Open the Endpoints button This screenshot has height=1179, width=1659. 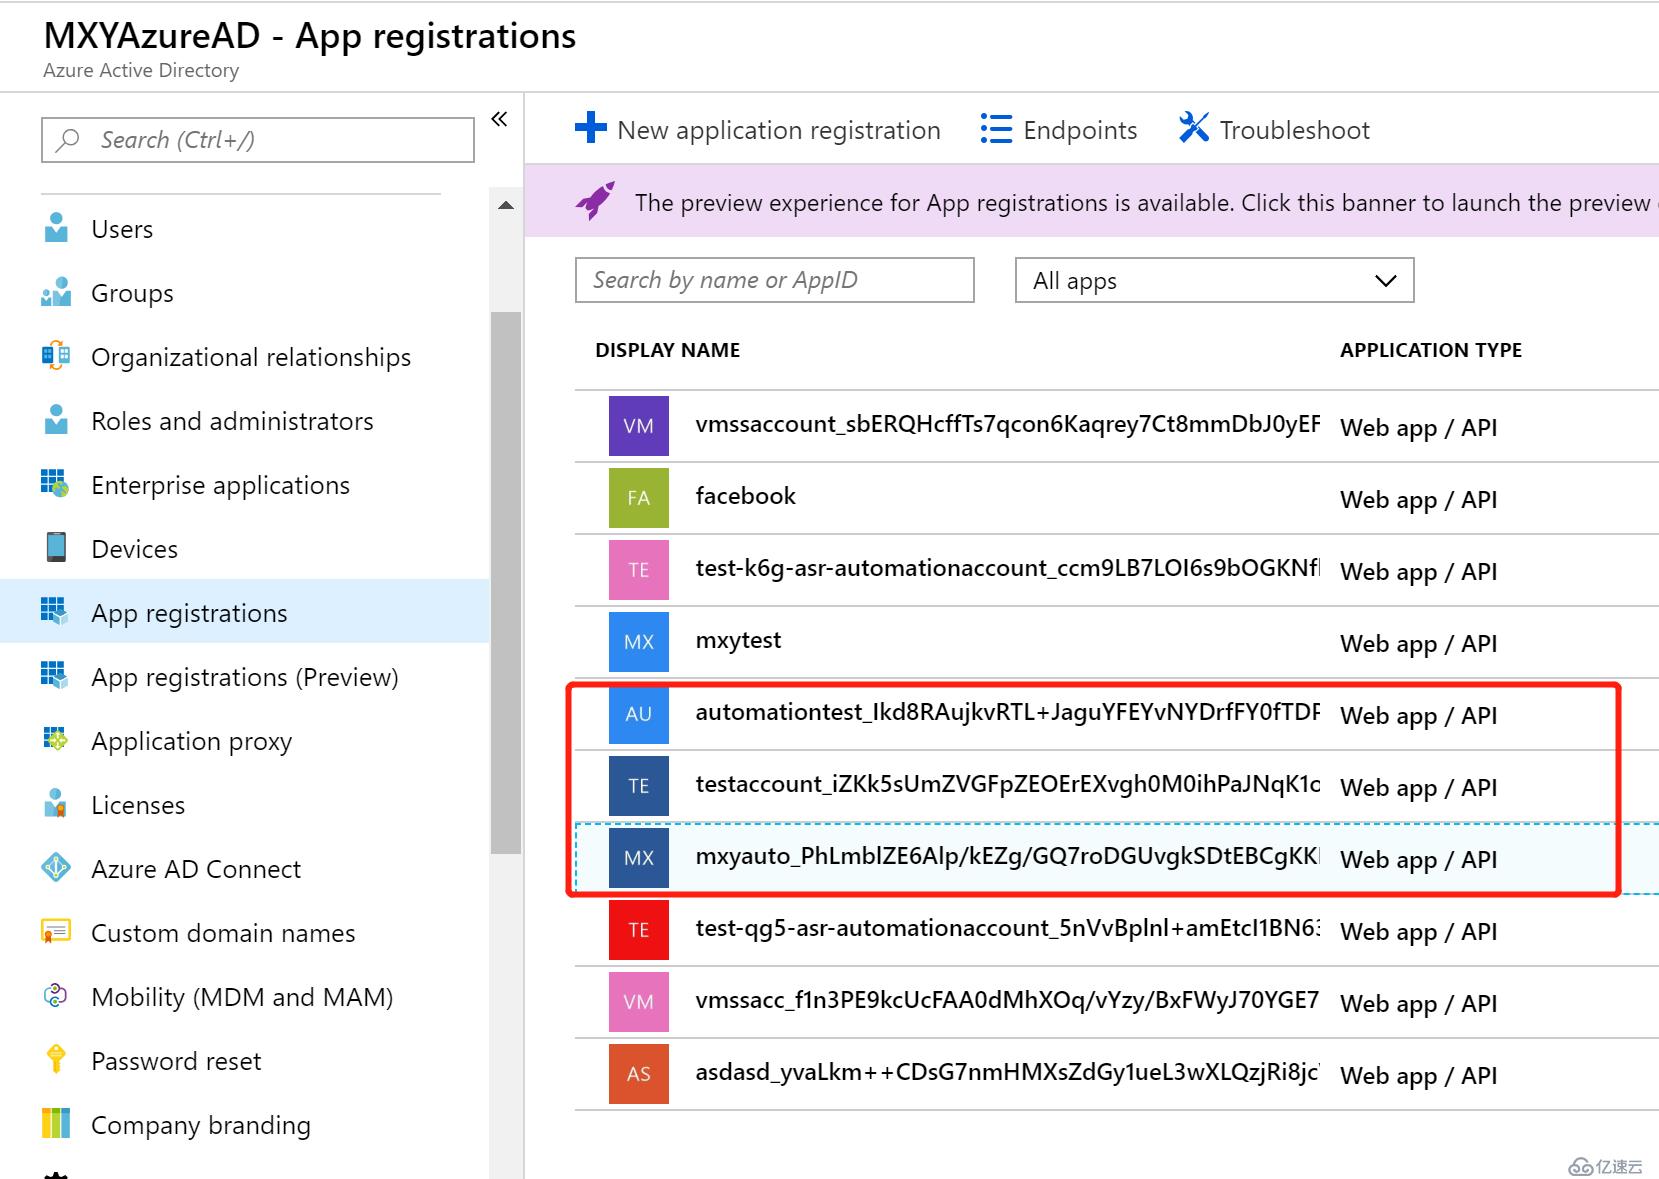coord(1059,130)
